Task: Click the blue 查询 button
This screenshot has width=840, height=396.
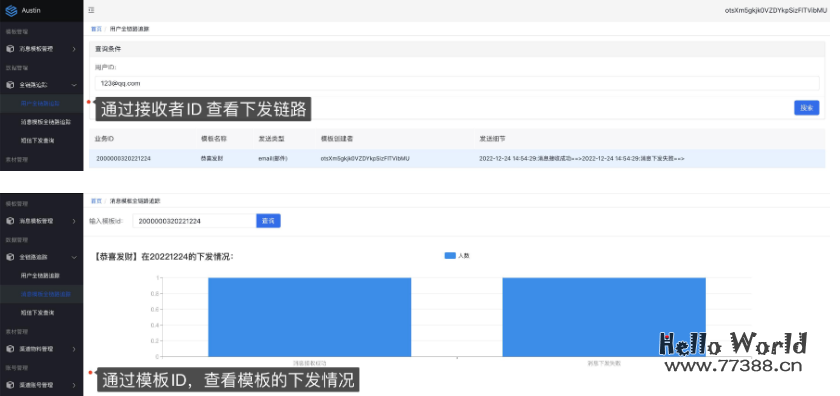Action: coord(268,221)
